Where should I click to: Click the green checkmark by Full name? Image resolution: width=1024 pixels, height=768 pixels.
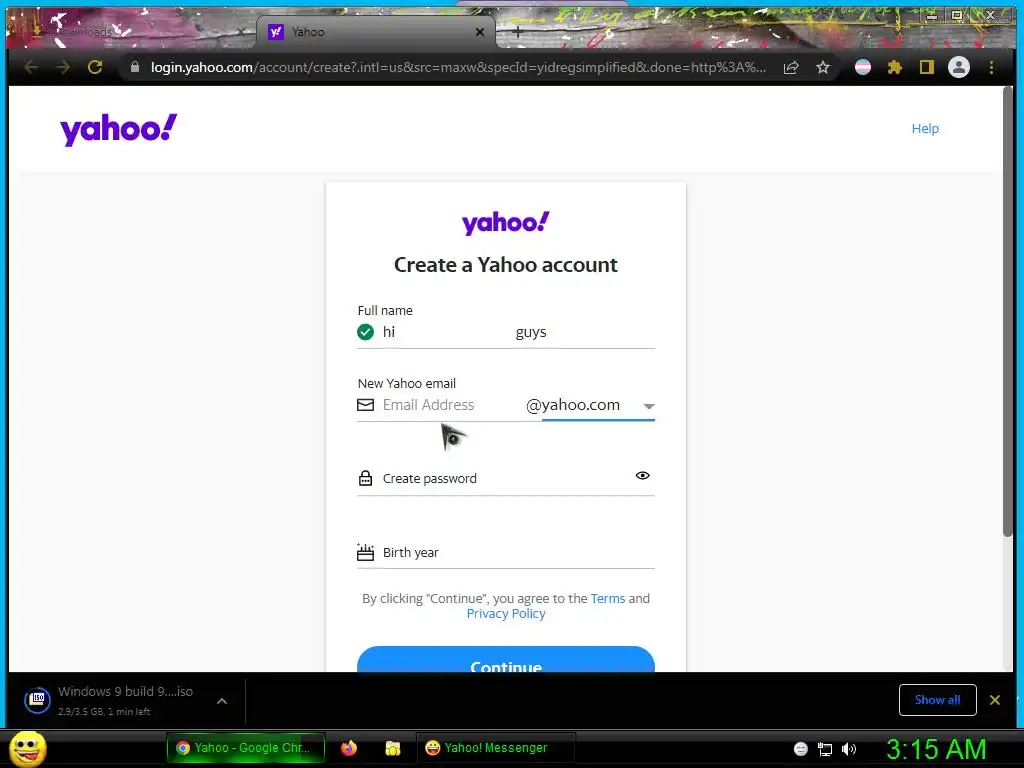click(366, 332)
